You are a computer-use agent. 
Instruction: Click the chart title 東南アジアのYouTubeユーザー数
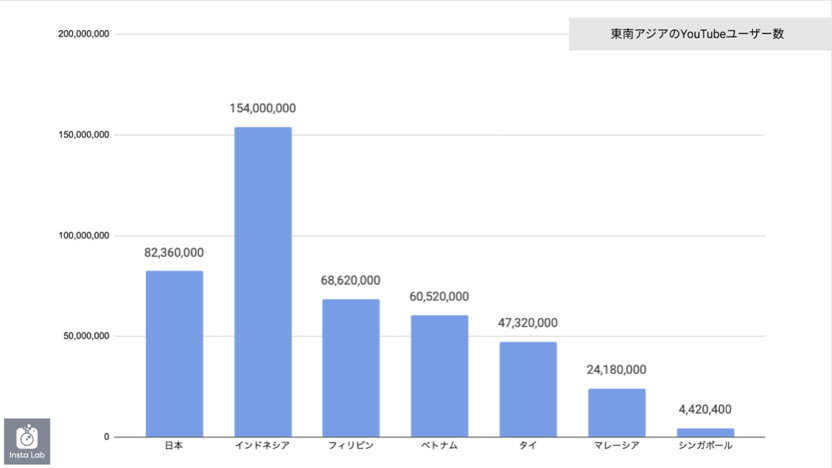point(697,34)
